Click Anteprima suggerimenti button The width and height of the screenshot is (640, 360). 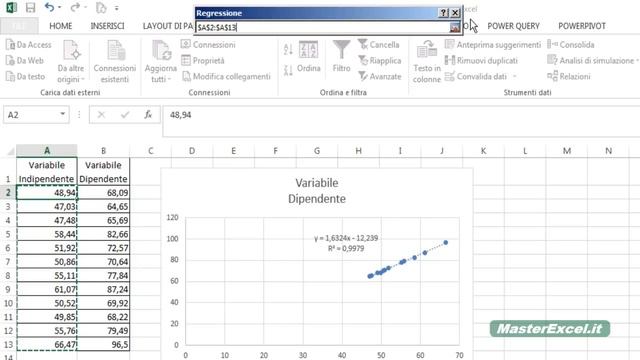[493, 44]
